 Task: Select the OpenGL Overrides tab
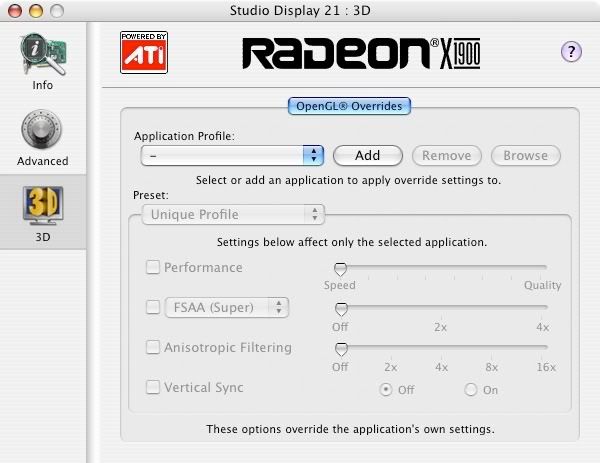point(349,106)
